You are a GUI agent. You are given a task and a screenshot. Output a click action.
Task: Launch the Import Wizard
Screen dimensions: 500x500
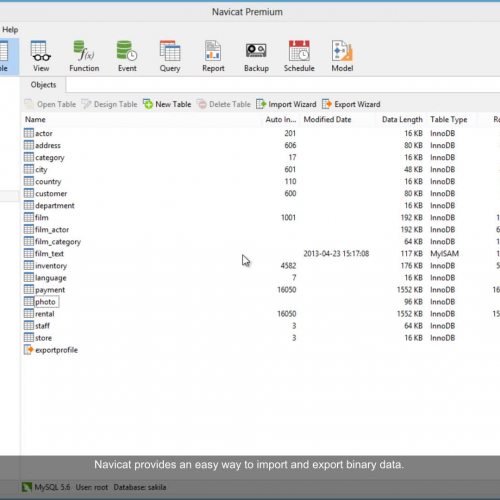coord(286,104)
